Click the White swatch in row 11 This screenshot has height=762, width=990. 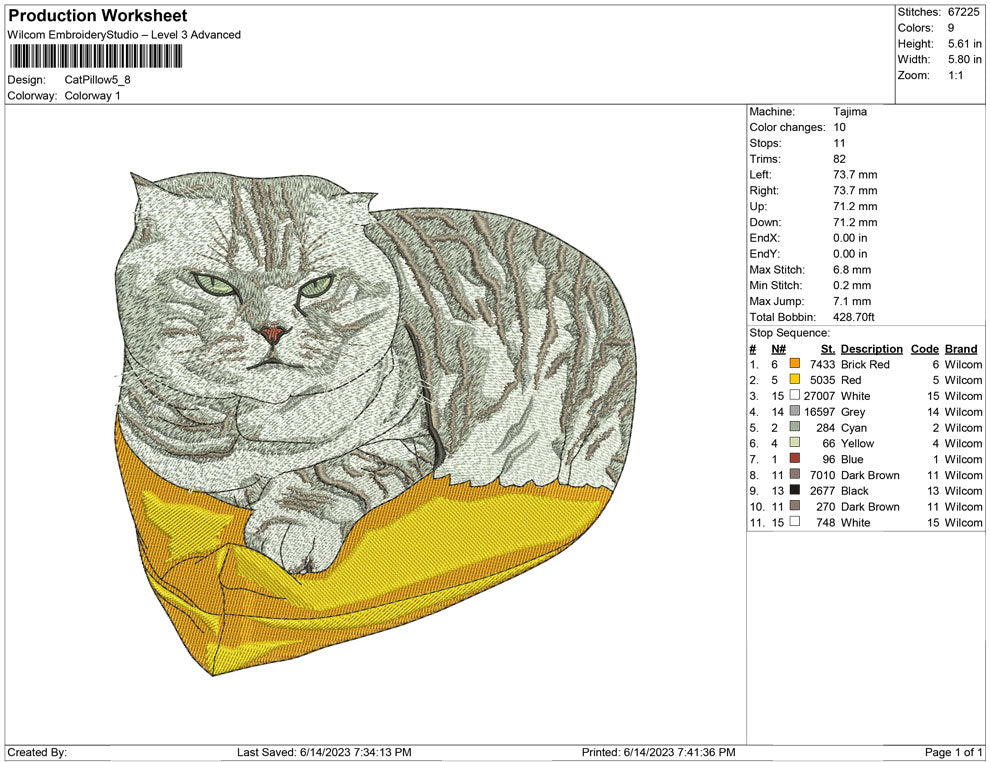coord(794,522)
